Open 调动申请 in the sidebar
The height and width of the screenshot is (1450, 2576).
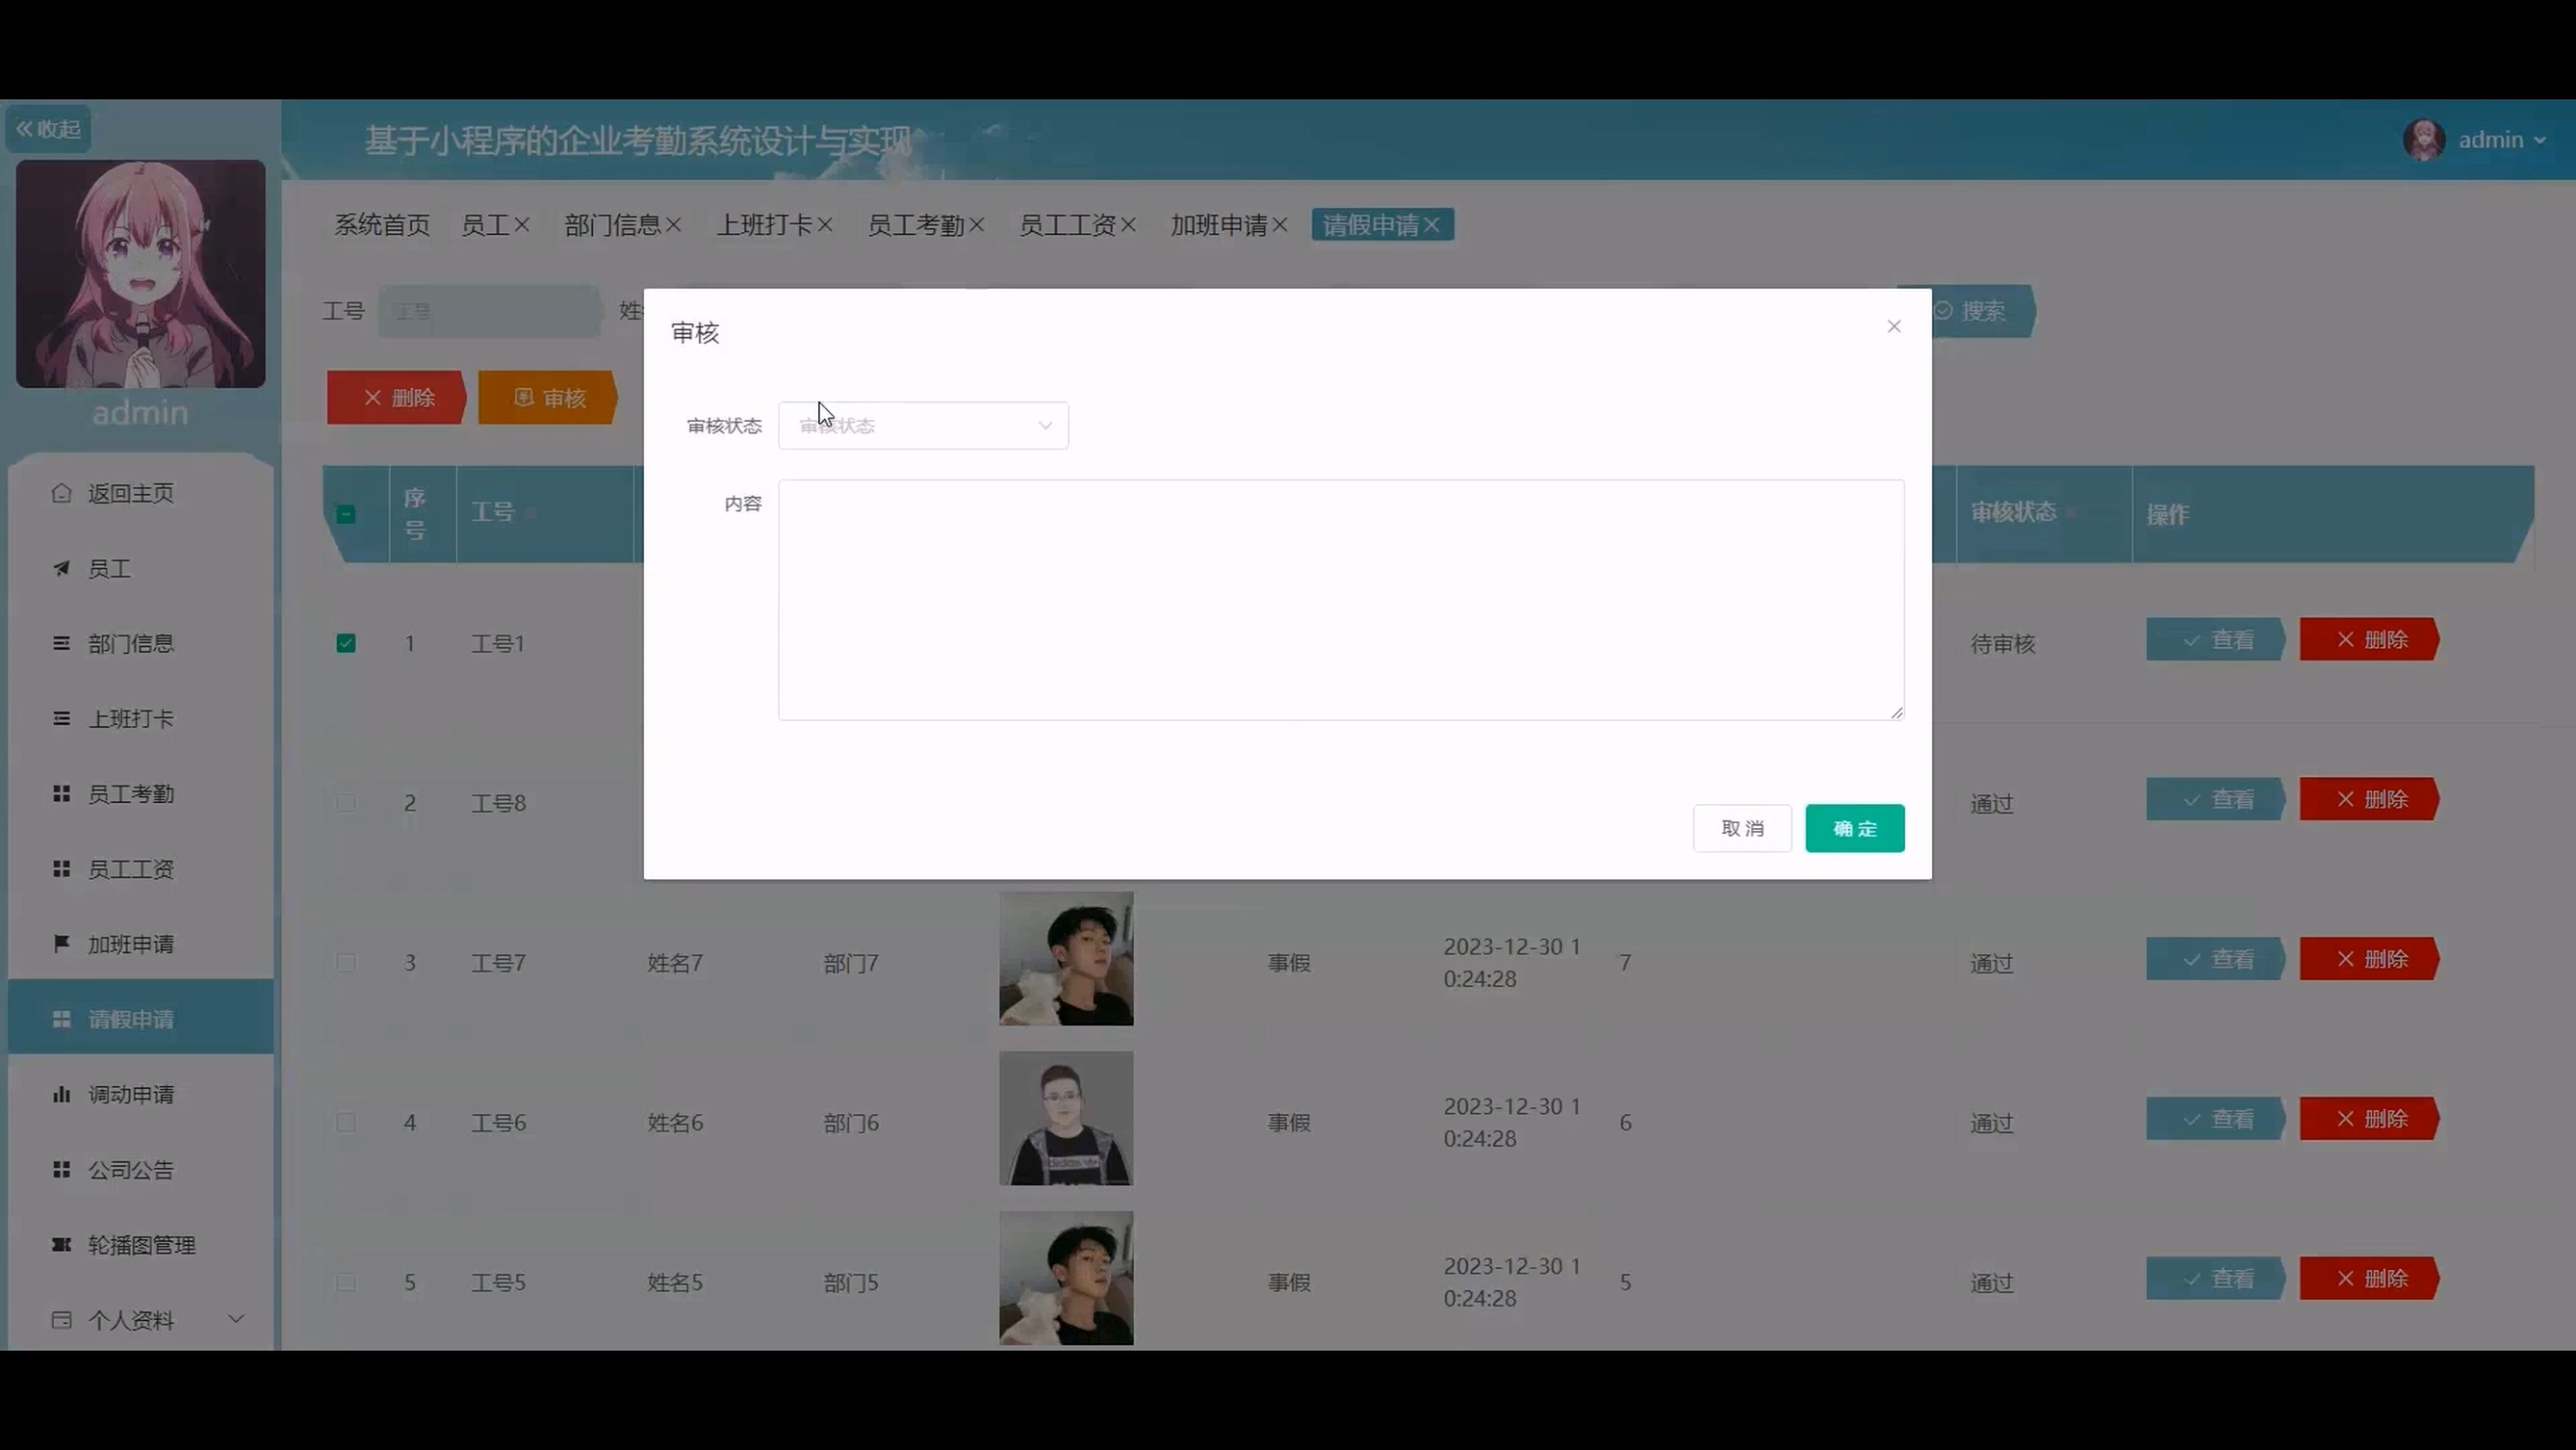tap(141, 1095)
